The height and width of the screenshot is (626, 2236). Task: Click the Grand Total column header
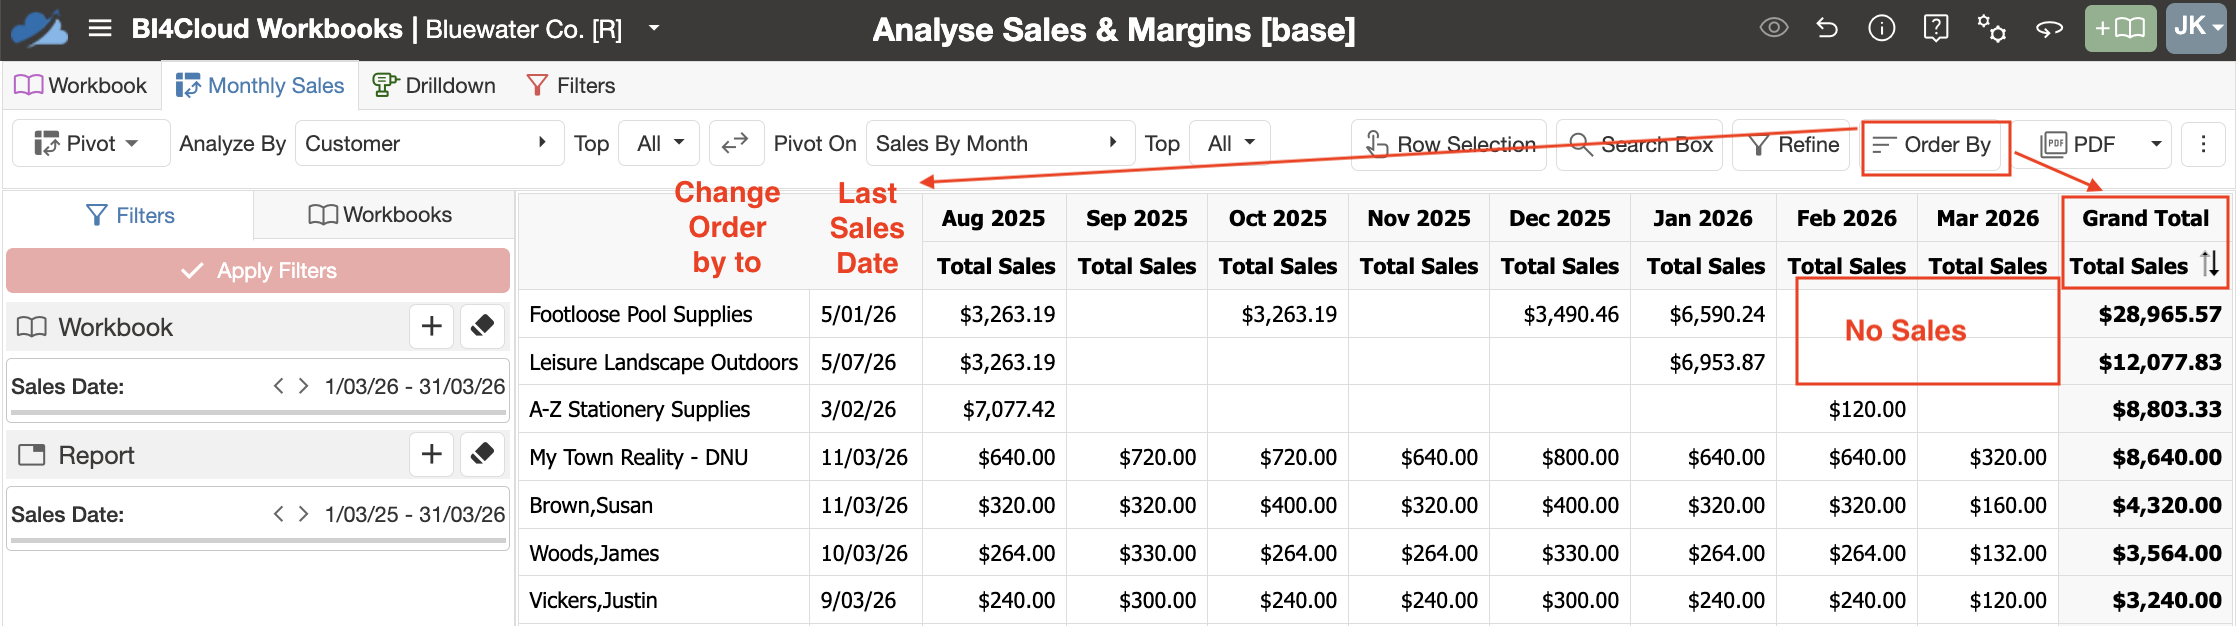click(2145, 218)
